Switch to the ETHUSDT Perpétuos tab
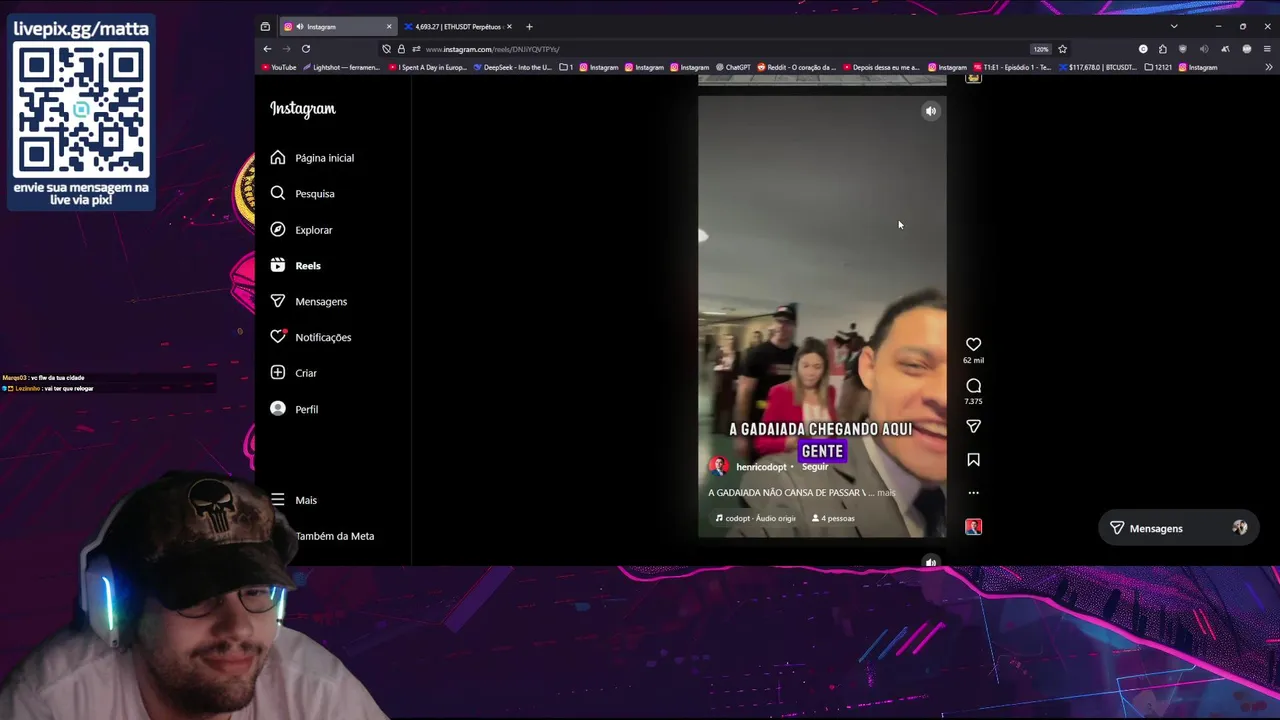Image resolution: width=1280 pixels, height=720 pixels. pos(458,27)
